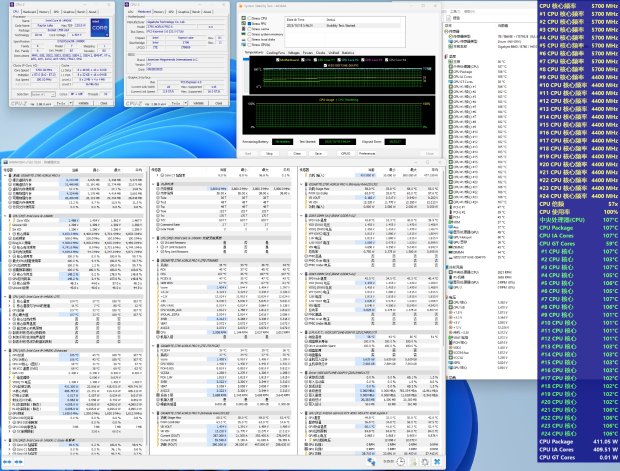Viewport: 620px width, 471px height.
Task: Enable the Stress cache checkbox
Action: 250,29
